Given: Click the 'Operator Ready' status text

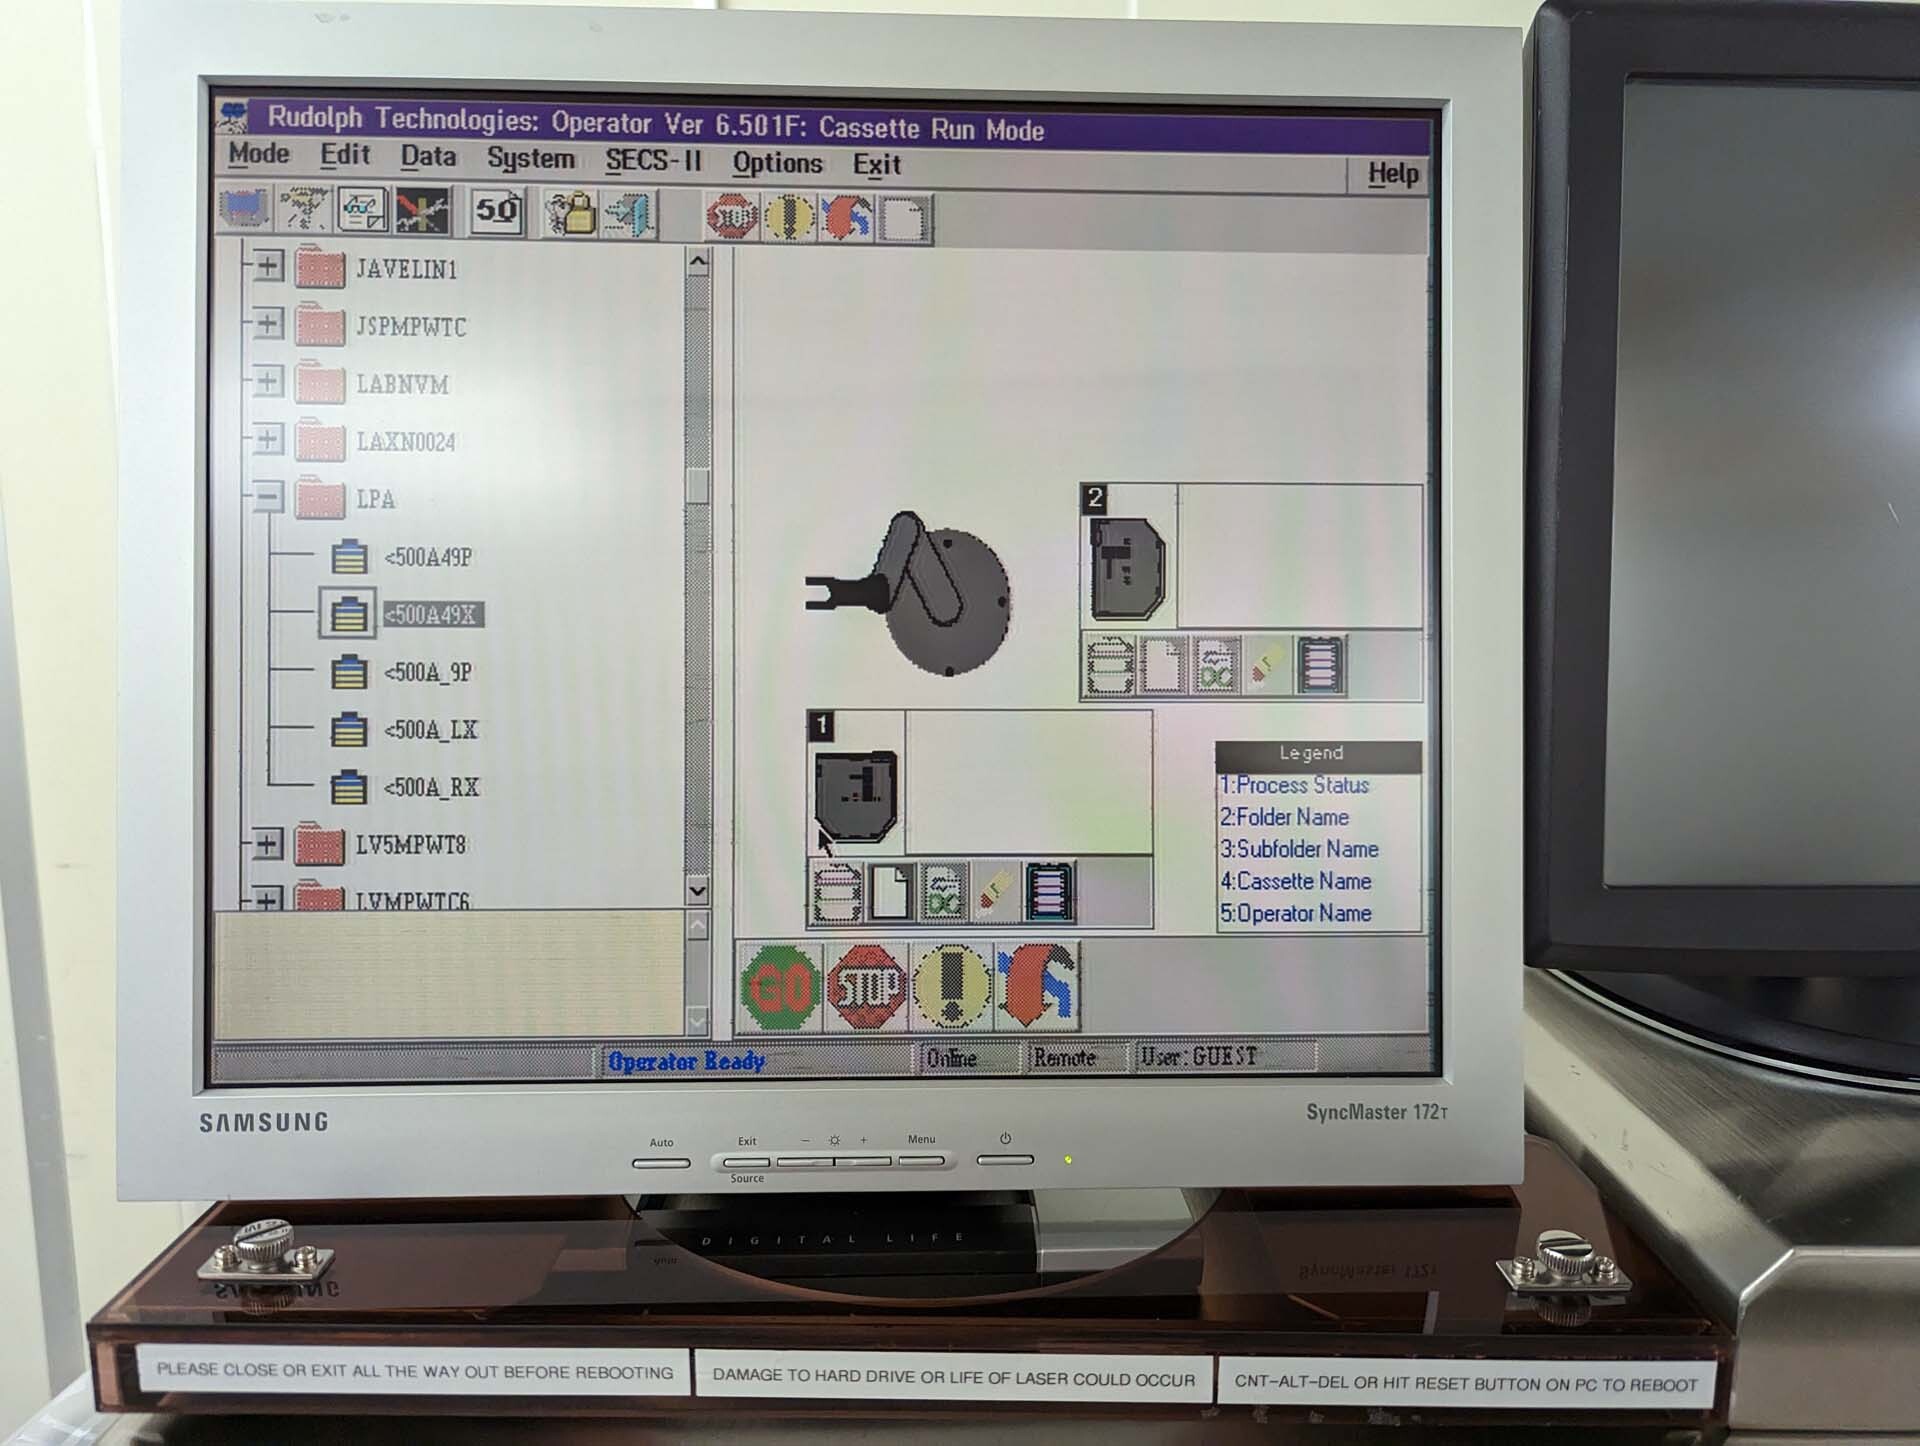Looking at the screenshot, I should pos(687,1061).
